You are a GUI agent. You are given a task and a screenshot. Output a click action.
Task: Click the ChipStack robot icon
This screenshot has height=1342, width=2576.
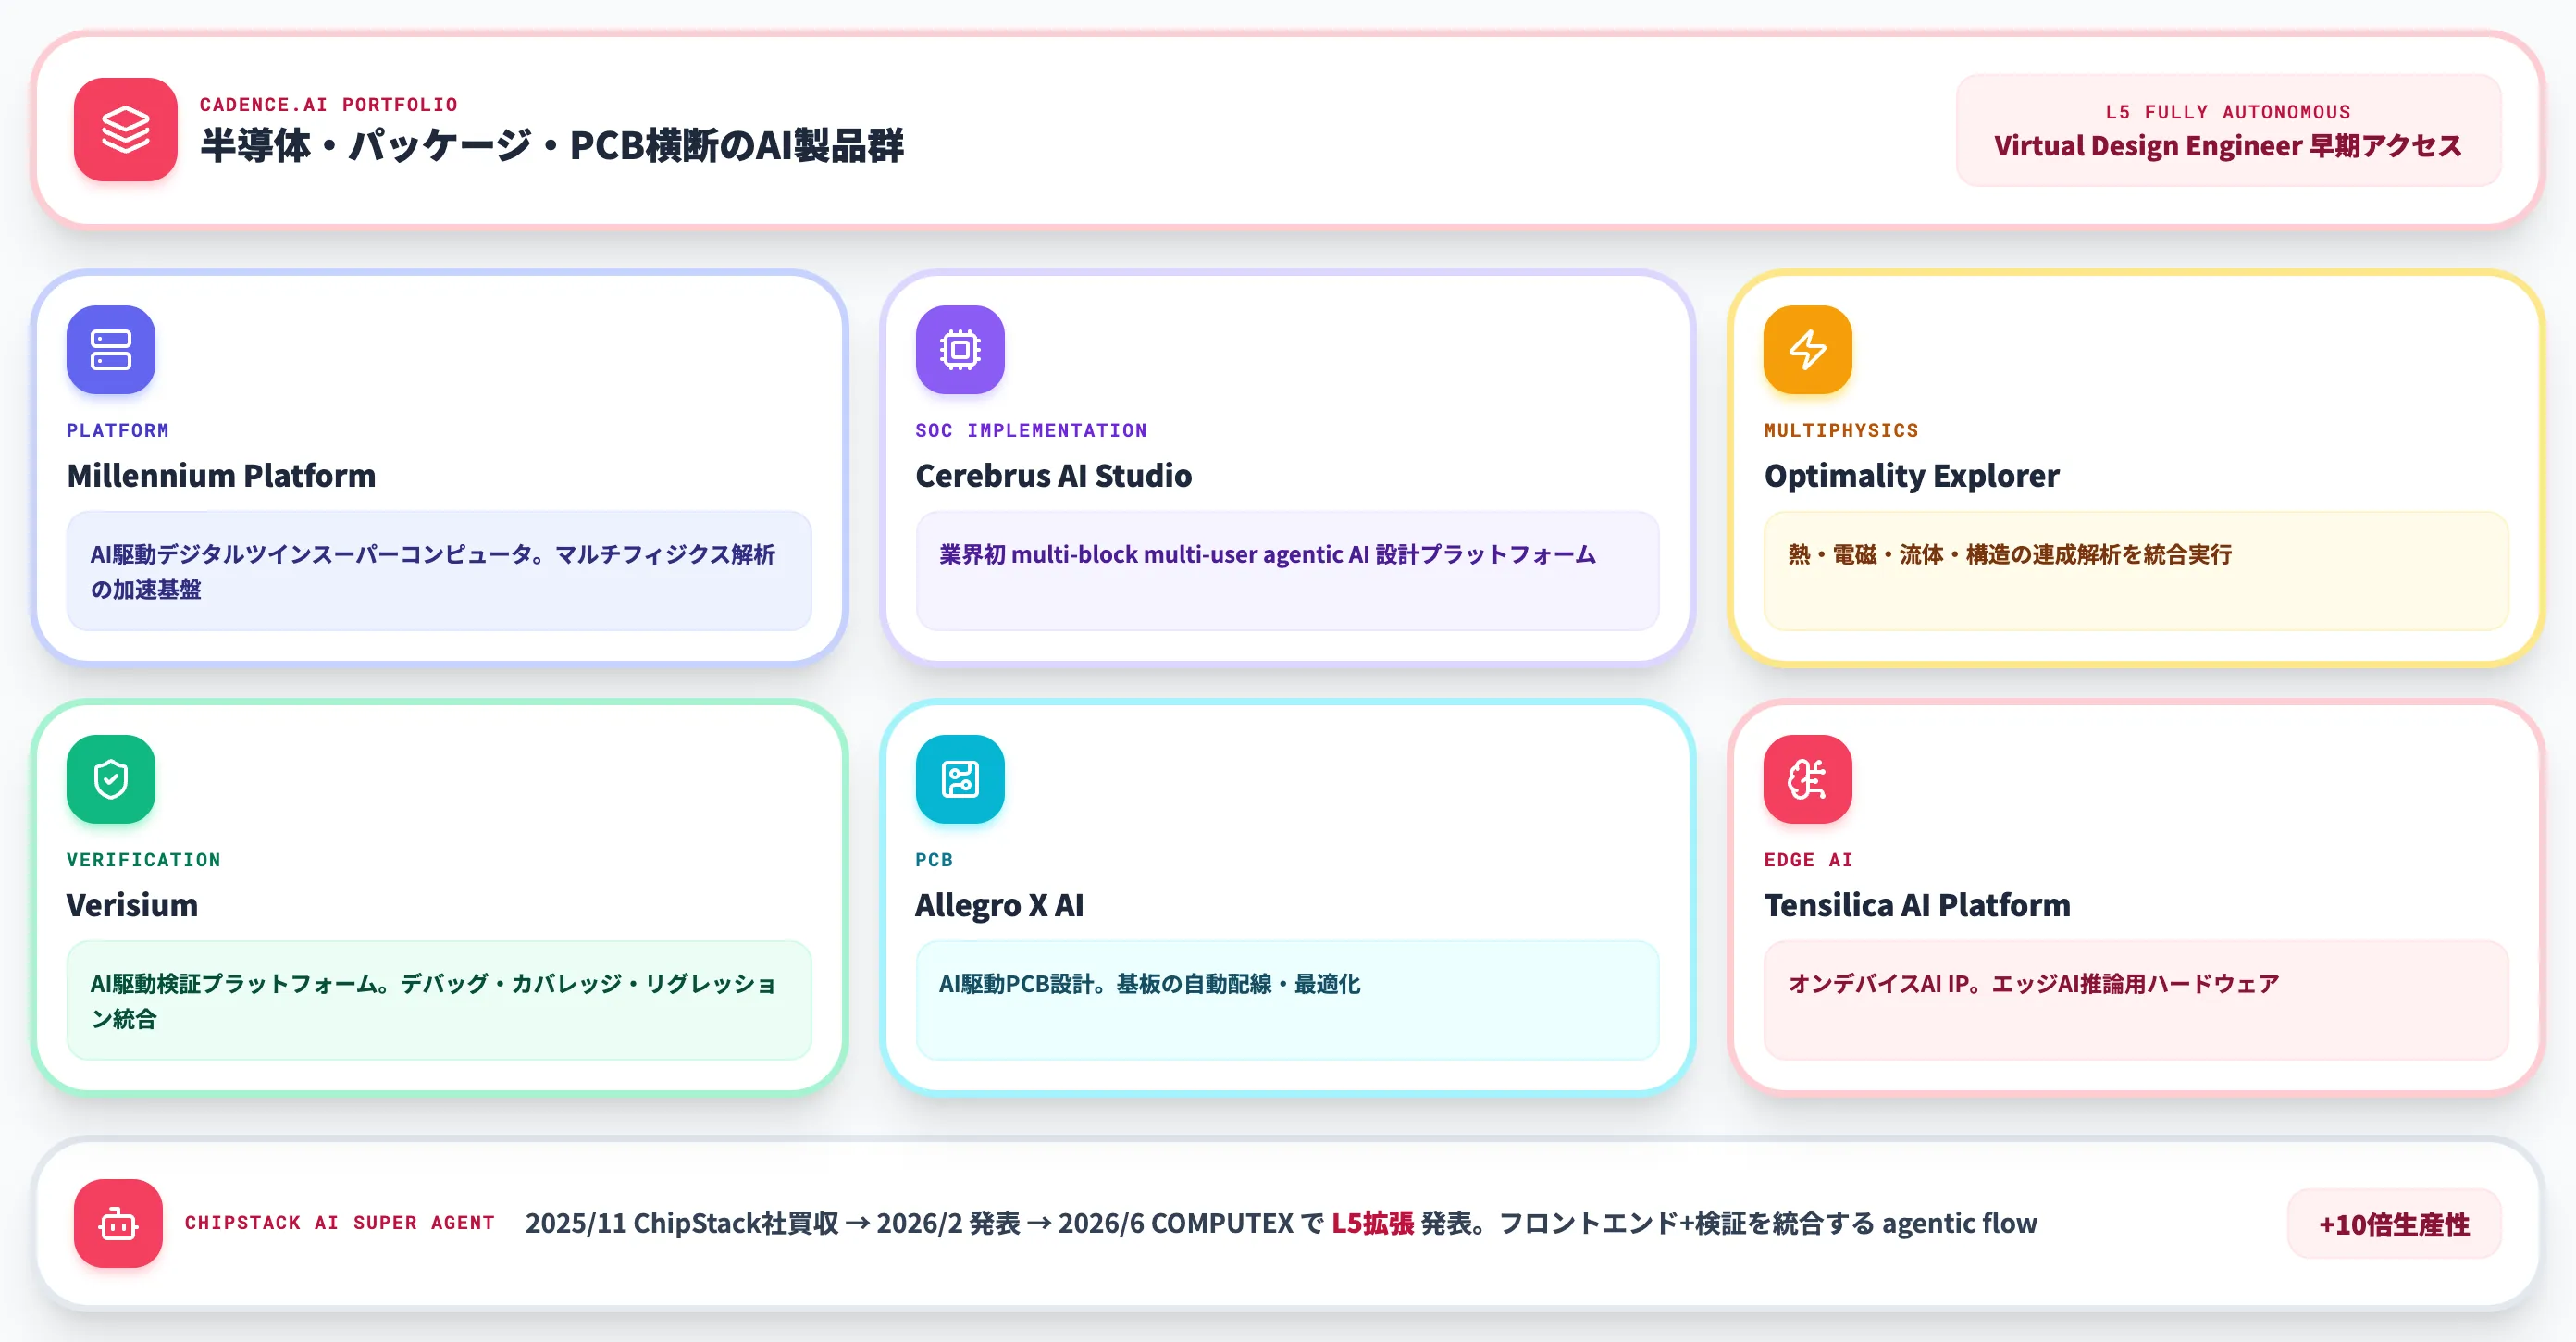coord(118,1223)
